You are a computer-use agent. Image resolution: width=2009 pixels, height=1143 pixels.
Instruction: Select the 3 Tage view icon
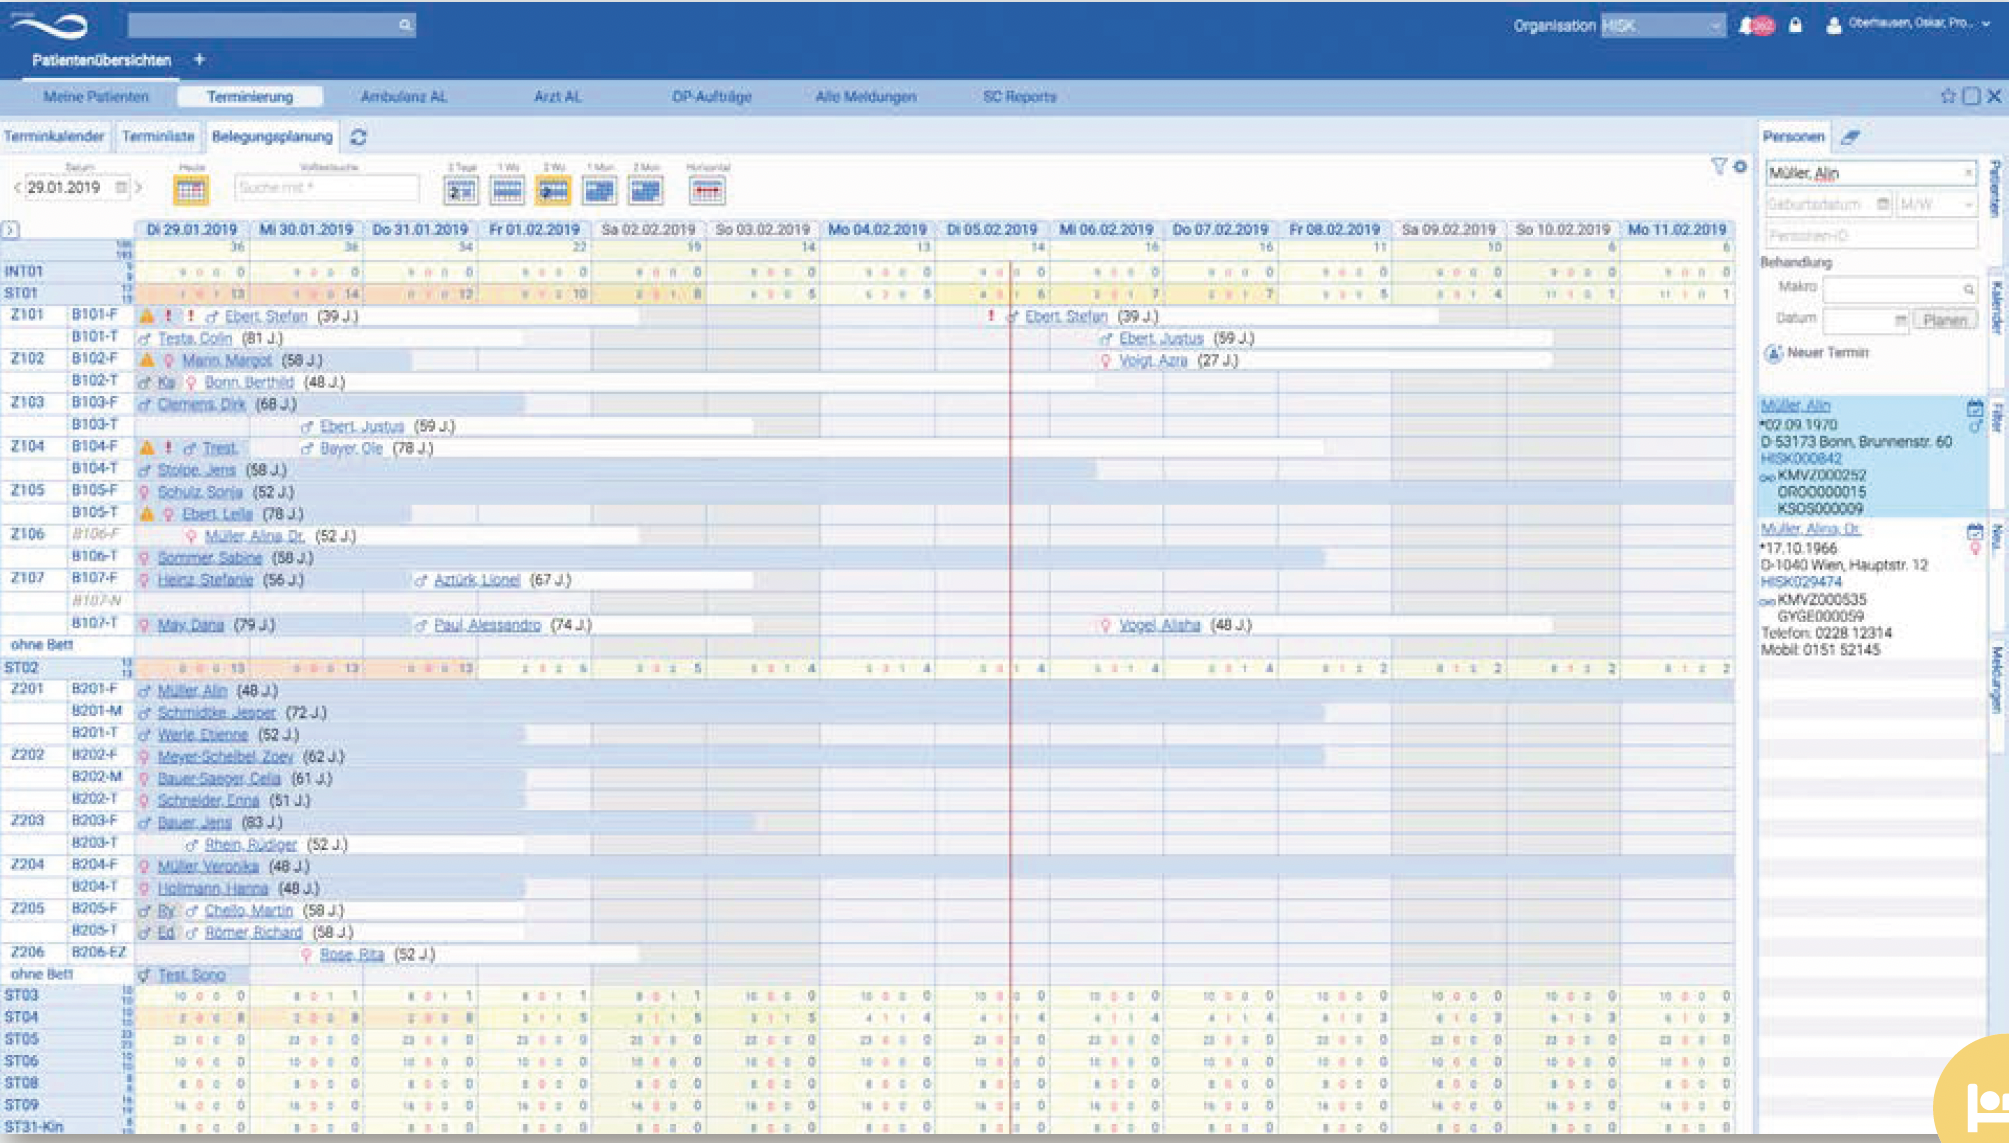[461, 189]
